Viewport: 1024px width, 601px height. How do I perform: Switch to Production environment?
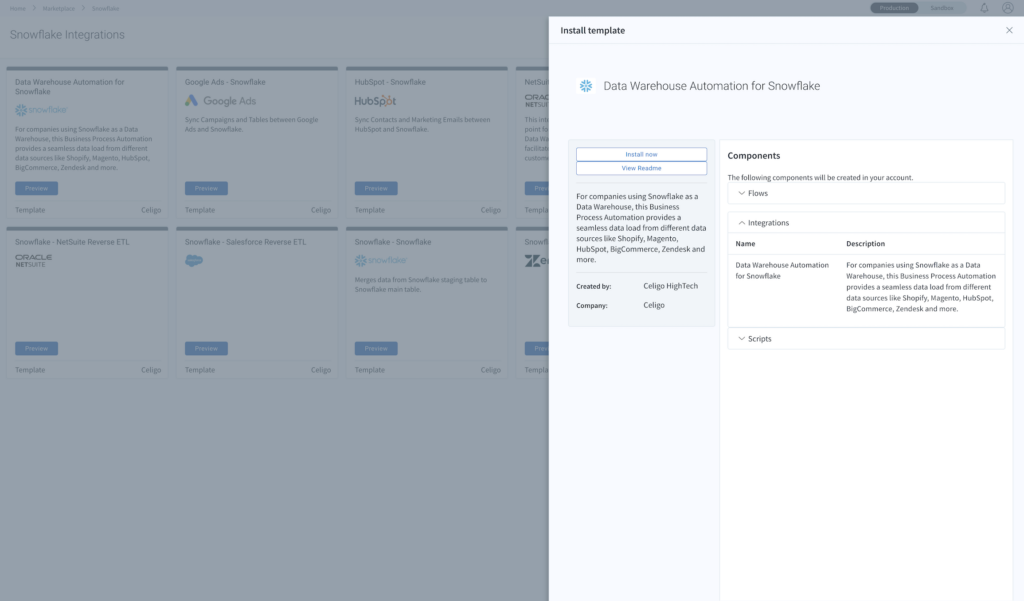(894, 8)
